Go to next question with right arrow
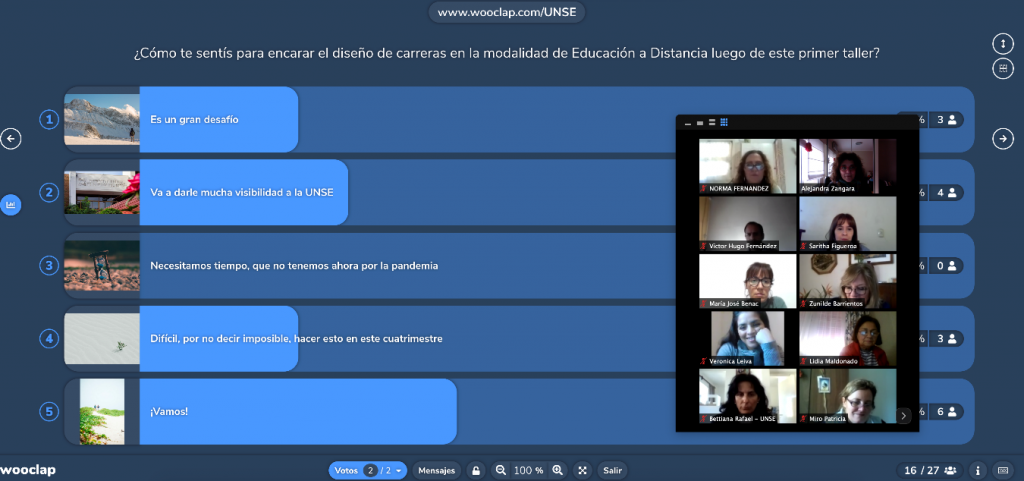 pos(1003,138)
